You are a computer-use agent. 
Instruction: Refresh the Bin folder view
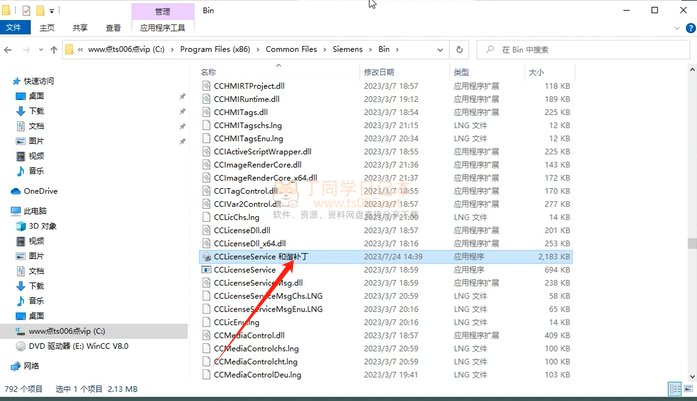[459, 50]
